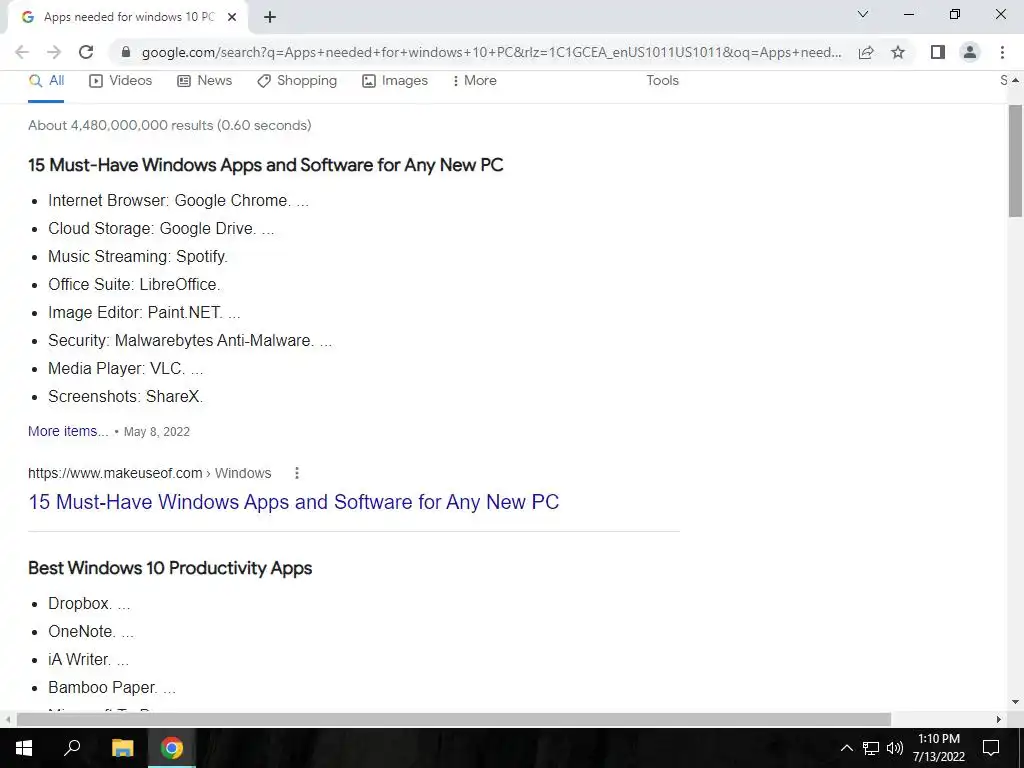The height and width of the screenshot is (768, 1024).
Task: Open a new tab with plus
Action: [x=270, y=18]
